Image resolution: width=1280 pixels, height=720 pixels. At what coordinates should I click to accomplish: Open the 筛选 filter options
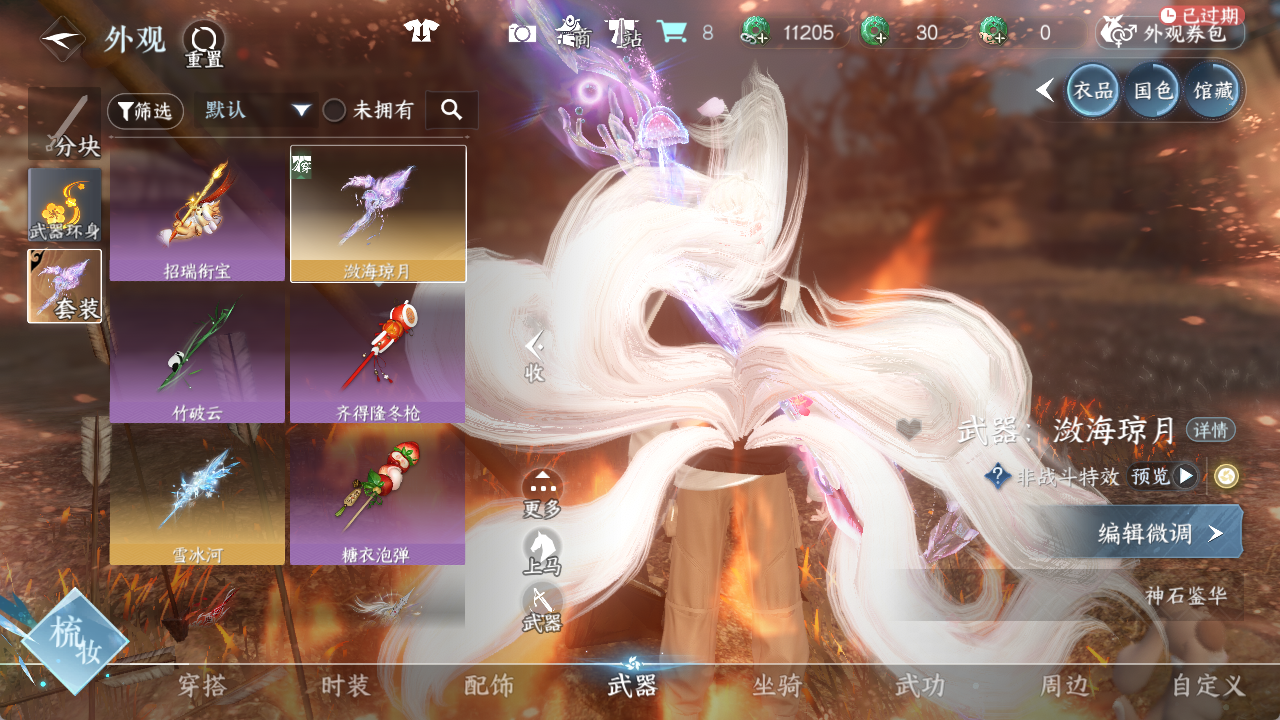[x=145, y=111]
